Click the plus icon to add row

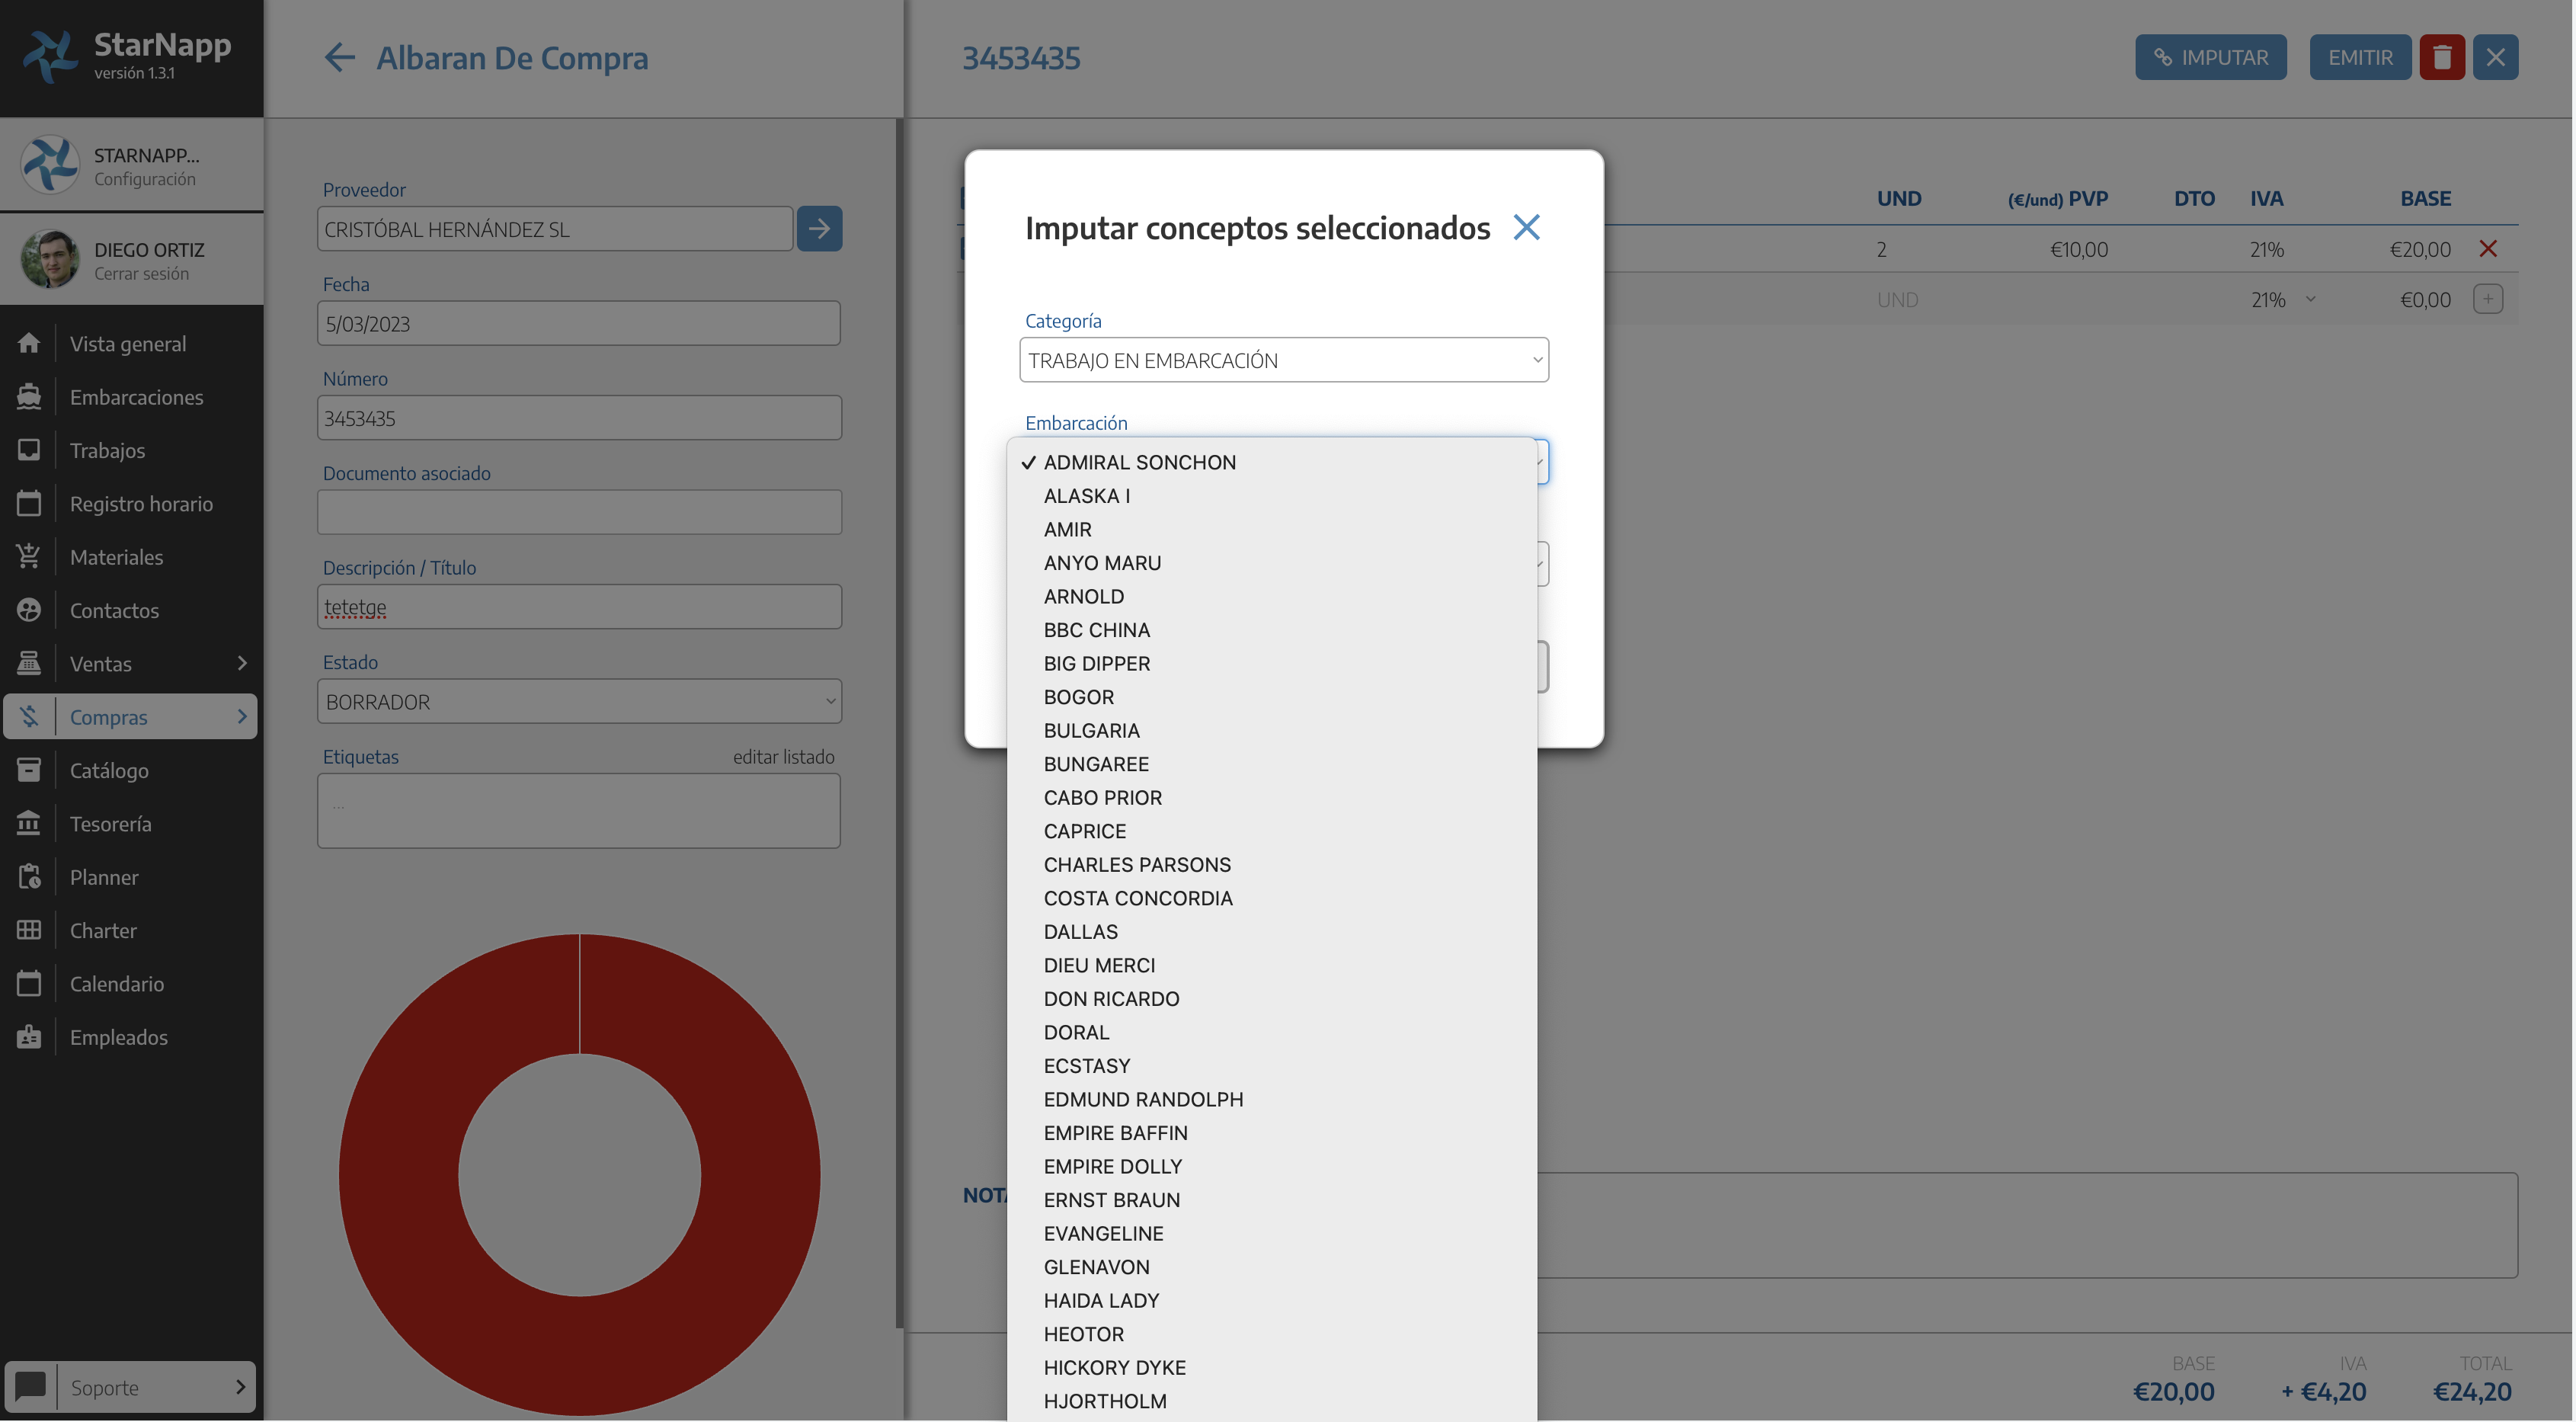(x=2488, y=299)
